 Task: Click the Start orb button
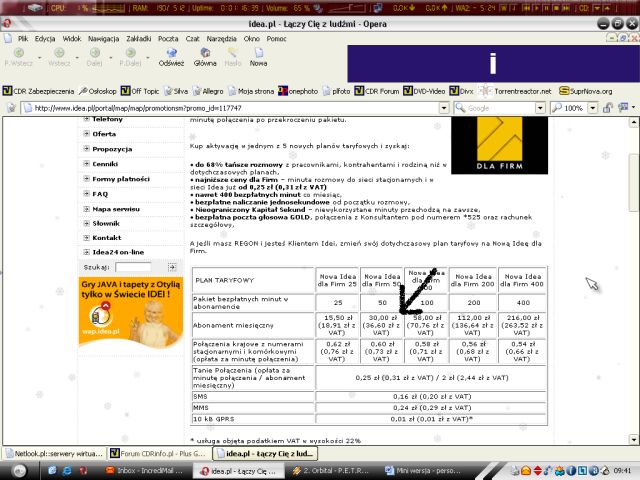pos(19,471)
